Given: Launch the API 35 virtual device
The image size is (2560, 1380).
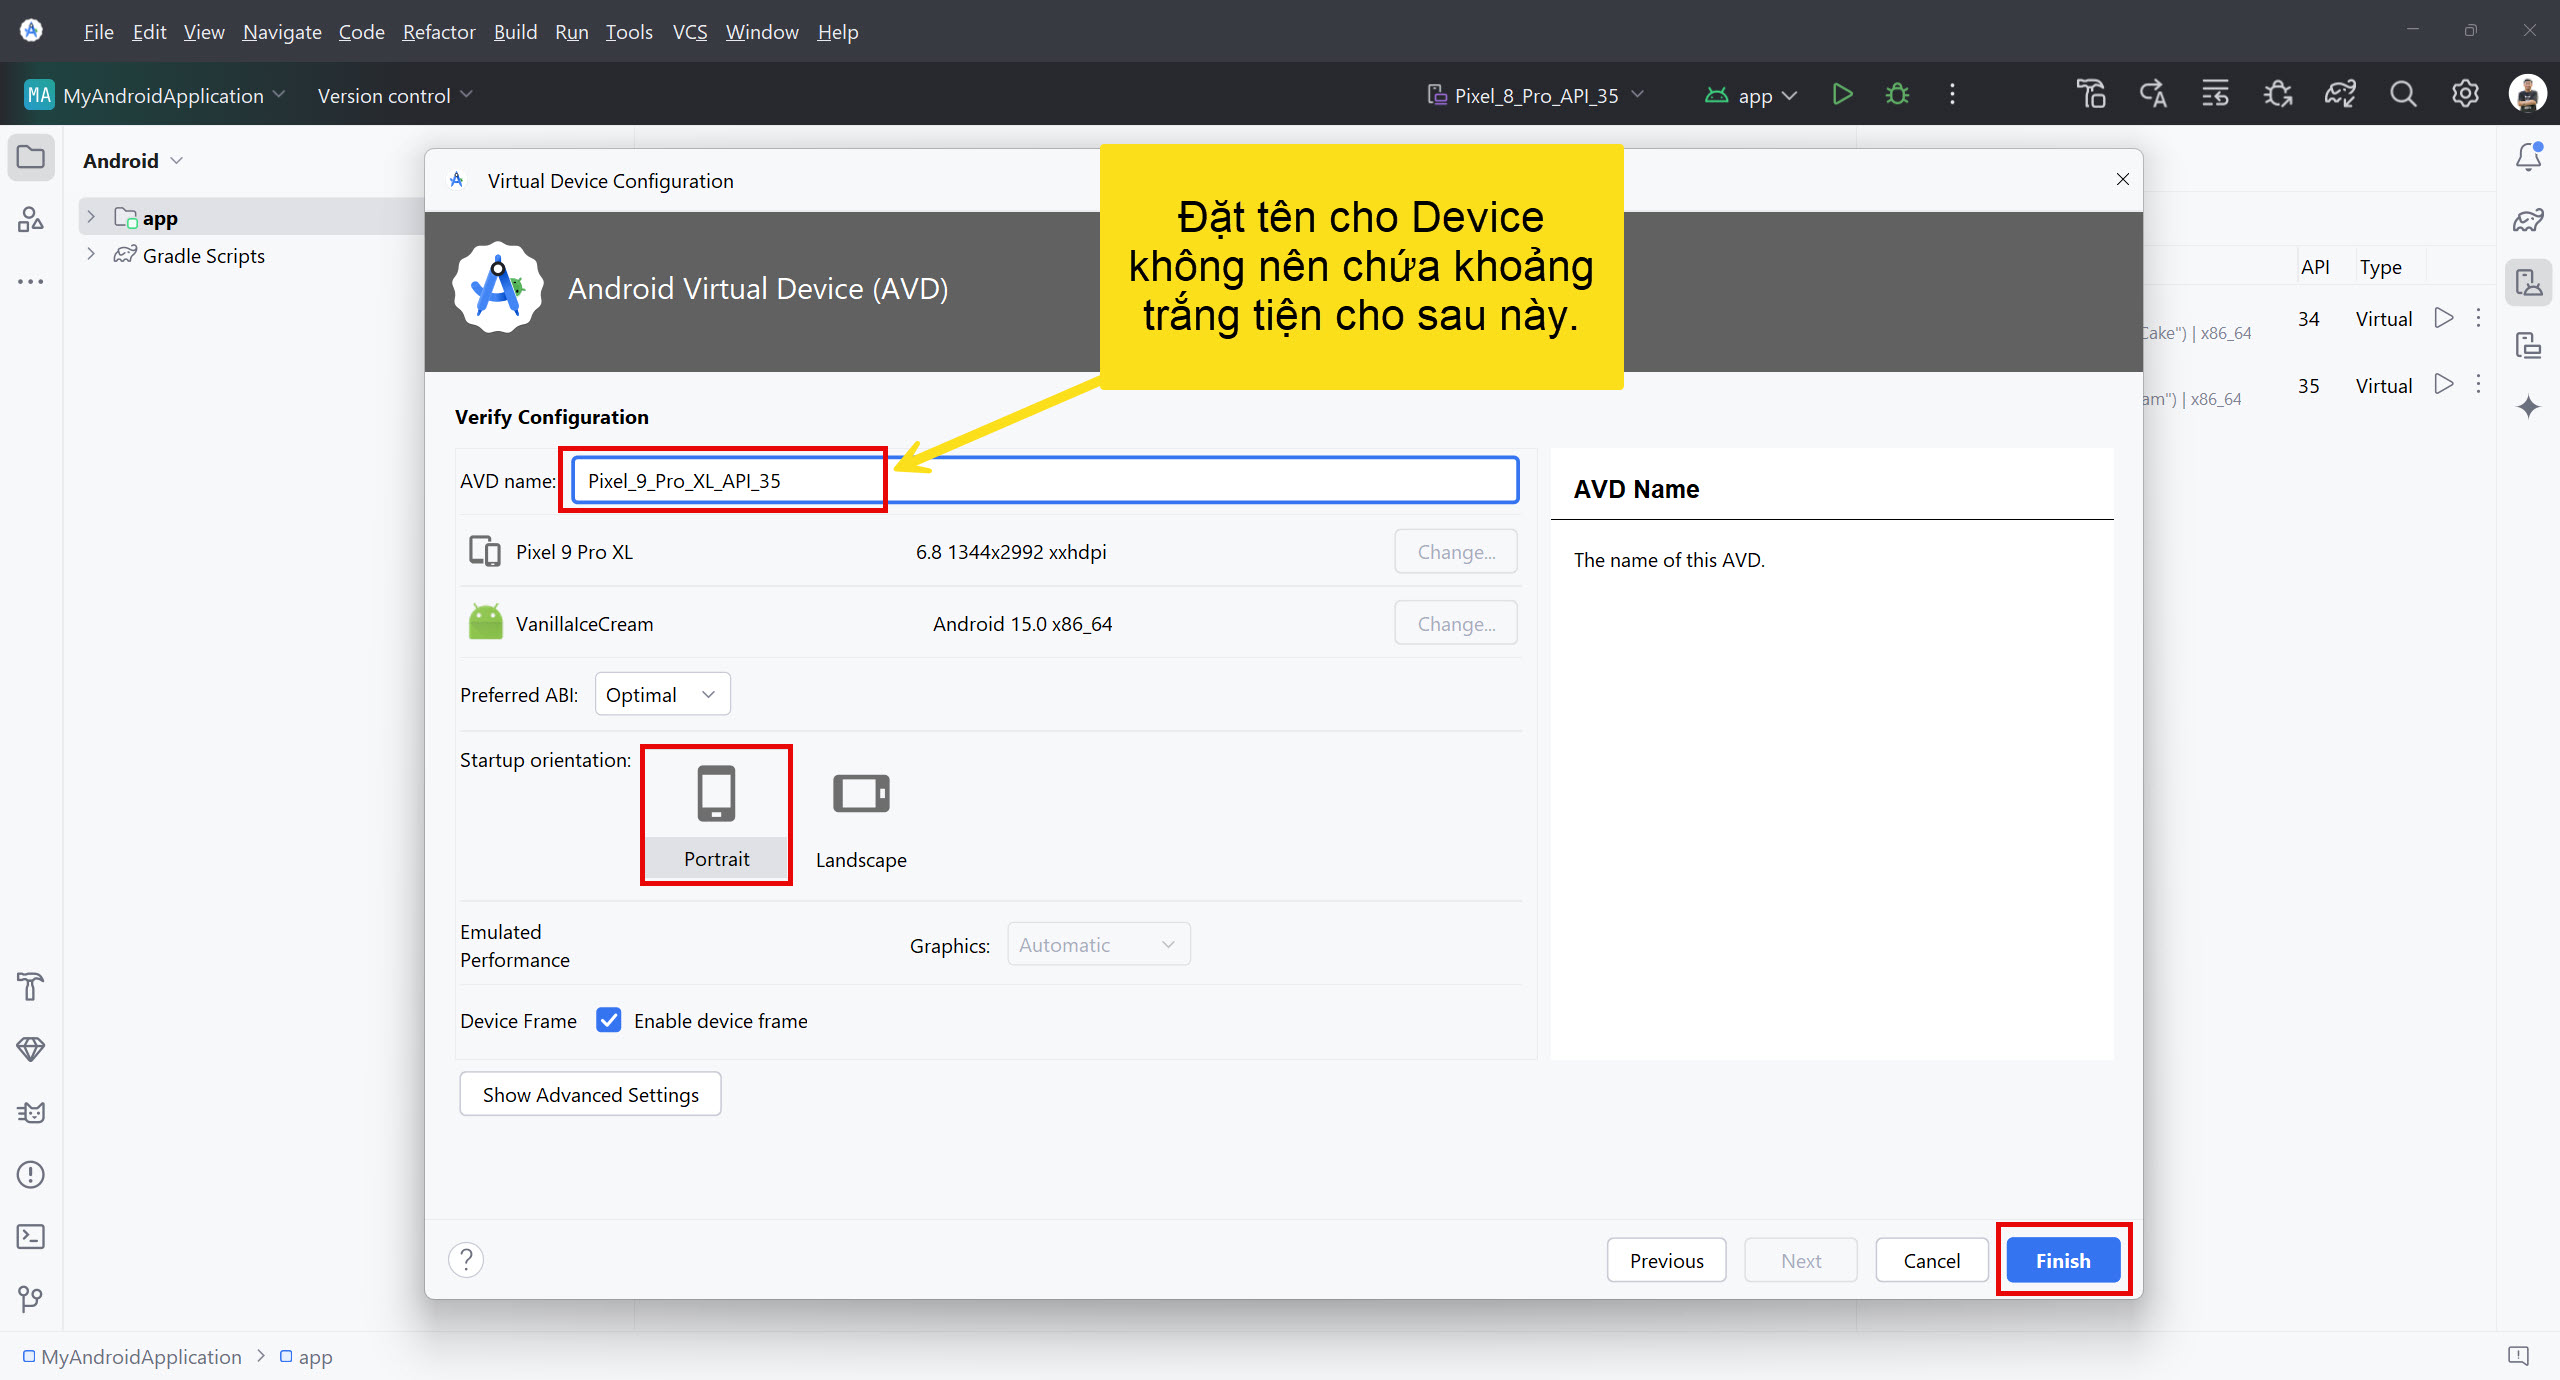Looking at the screenshot, I should [2444, 384].
